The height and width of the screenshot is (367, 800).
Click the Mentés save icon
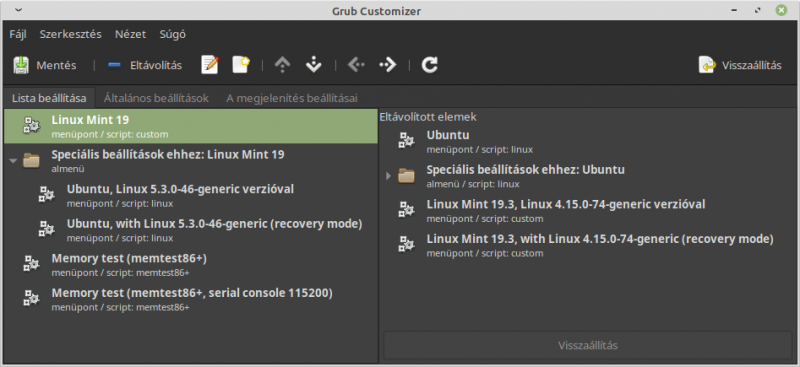(x=21, y=65)
